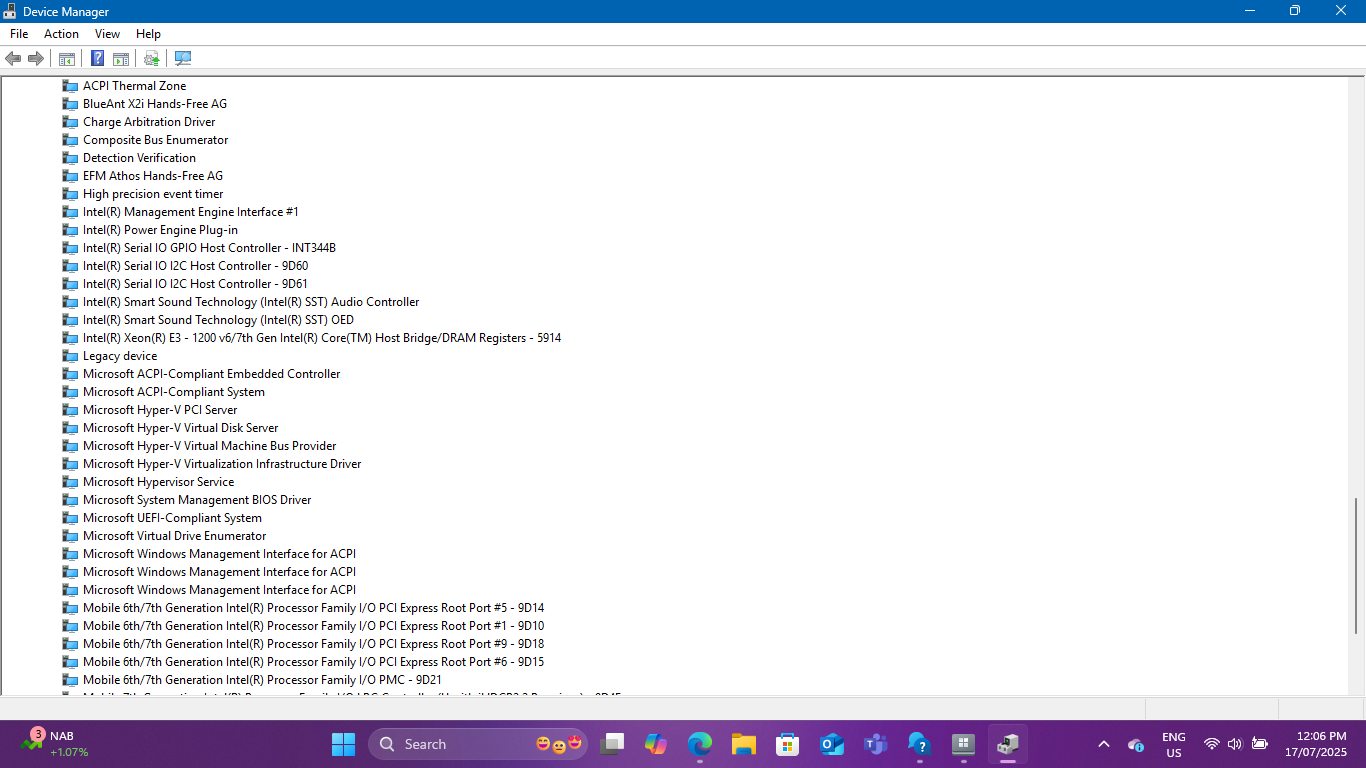Click the device icon beside Microsoft UEFI-Compliant System
1366x768 pixels.
coord(70,518)
